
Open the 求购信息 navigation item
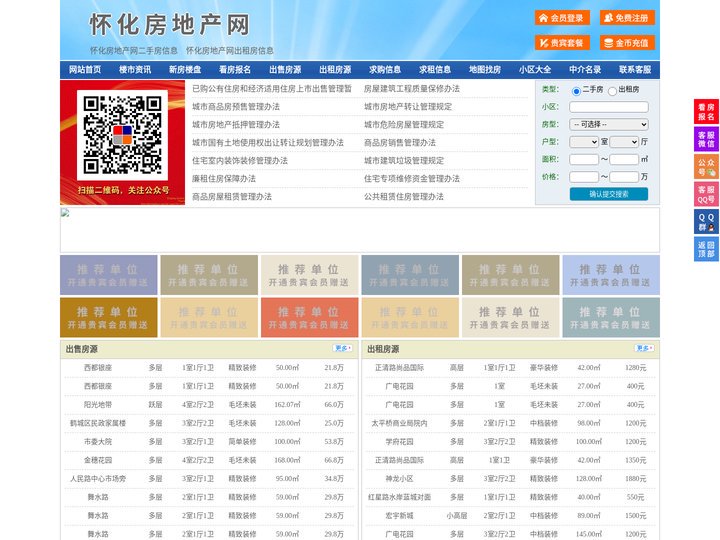[x=385, y=70]
